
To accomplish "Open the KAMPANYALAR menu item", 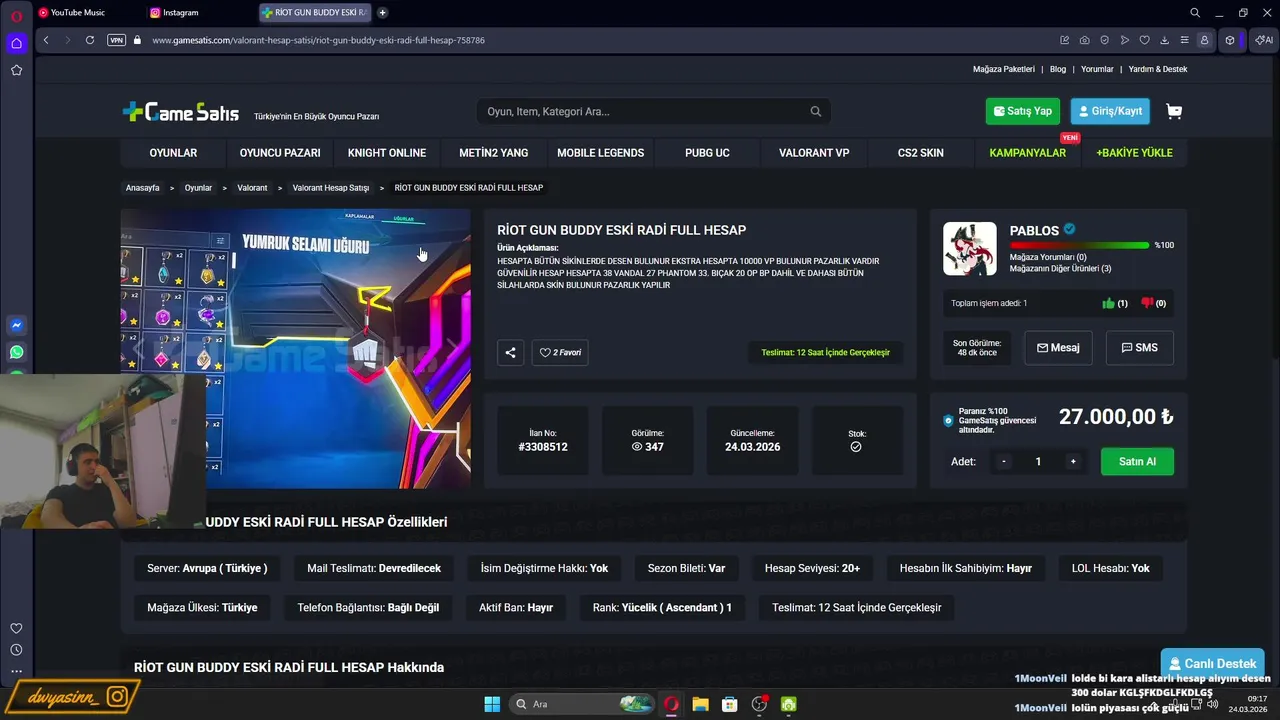I will (1027, 153).
